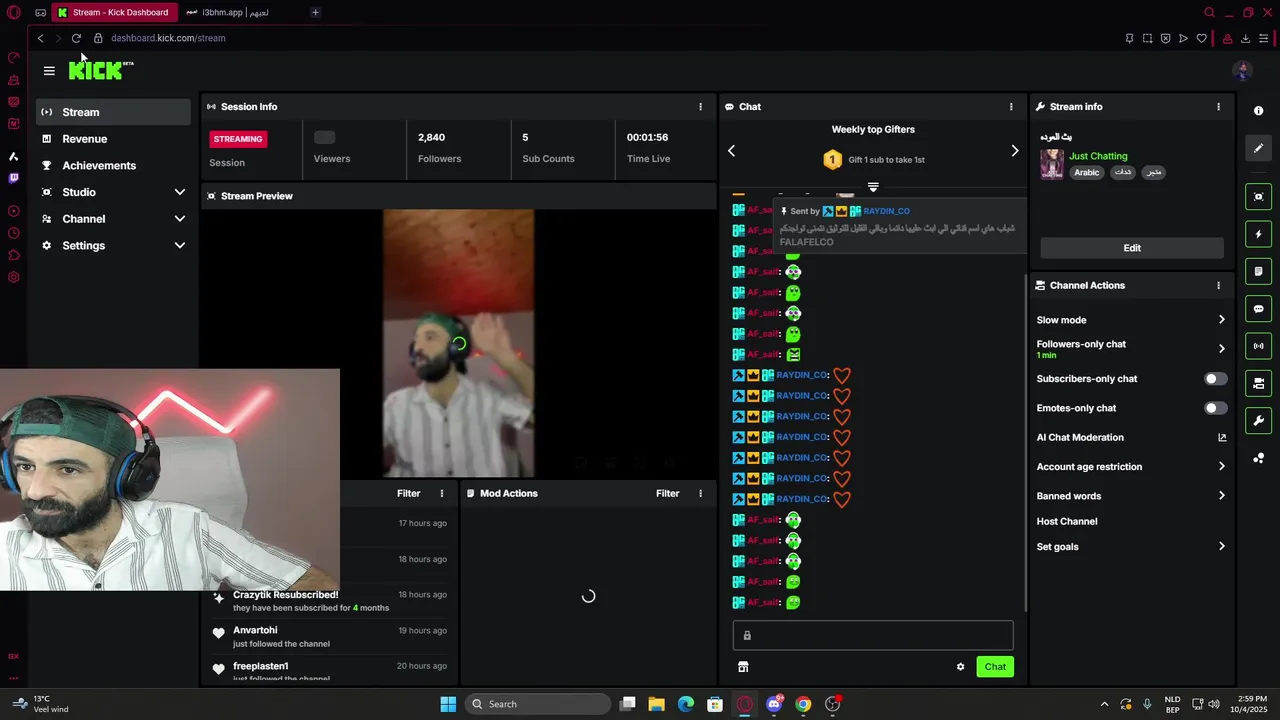The height and width of the screenshot is (720, 1280).
Task: Open the user avatar at top right
Action: [1243, 70]
